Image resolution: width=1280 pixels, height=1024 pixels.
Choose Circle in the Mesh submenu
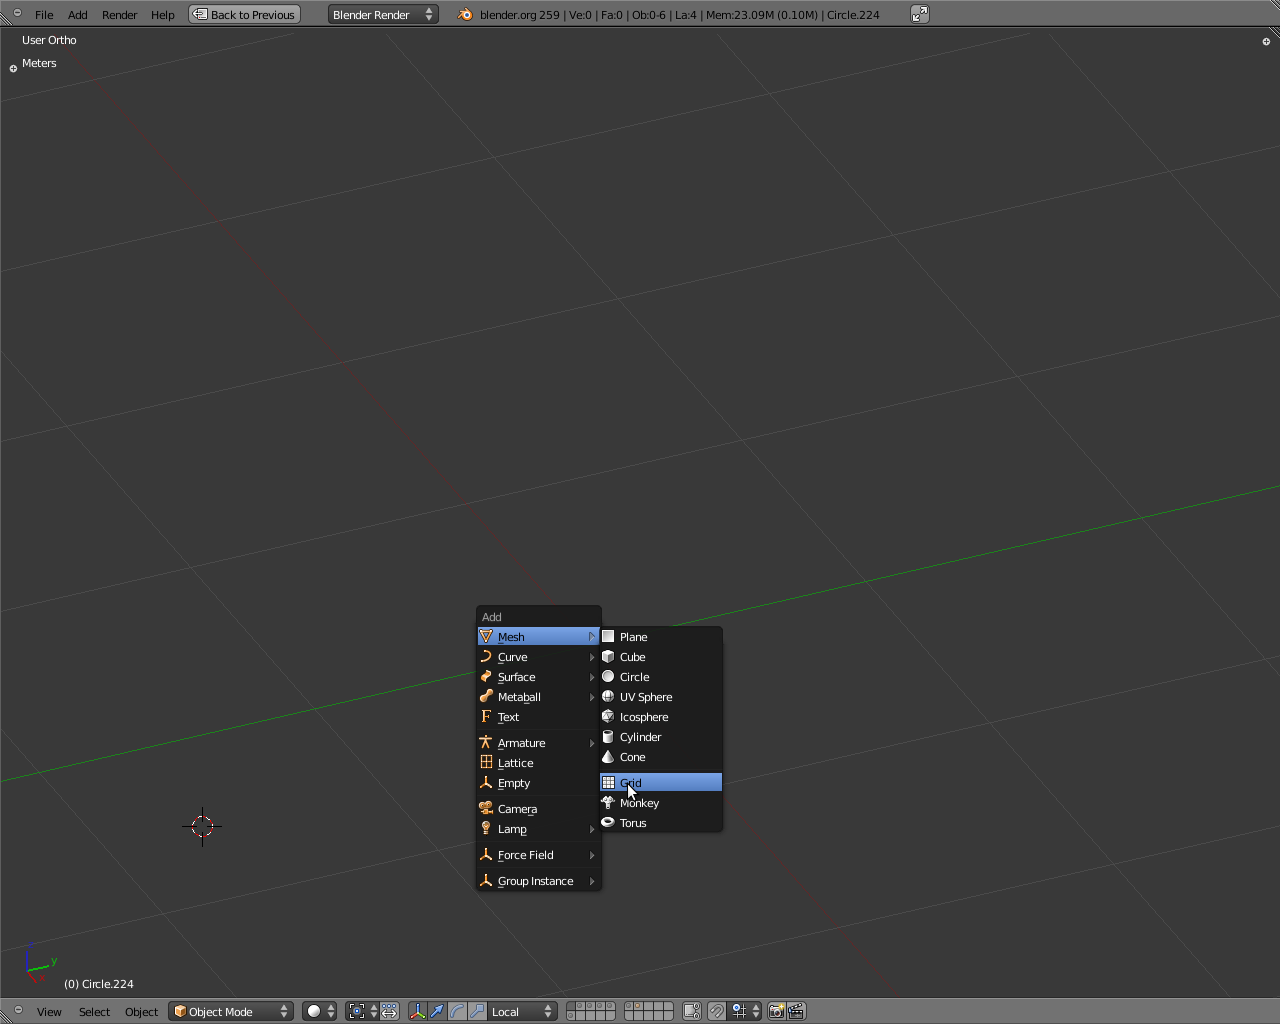660,677
